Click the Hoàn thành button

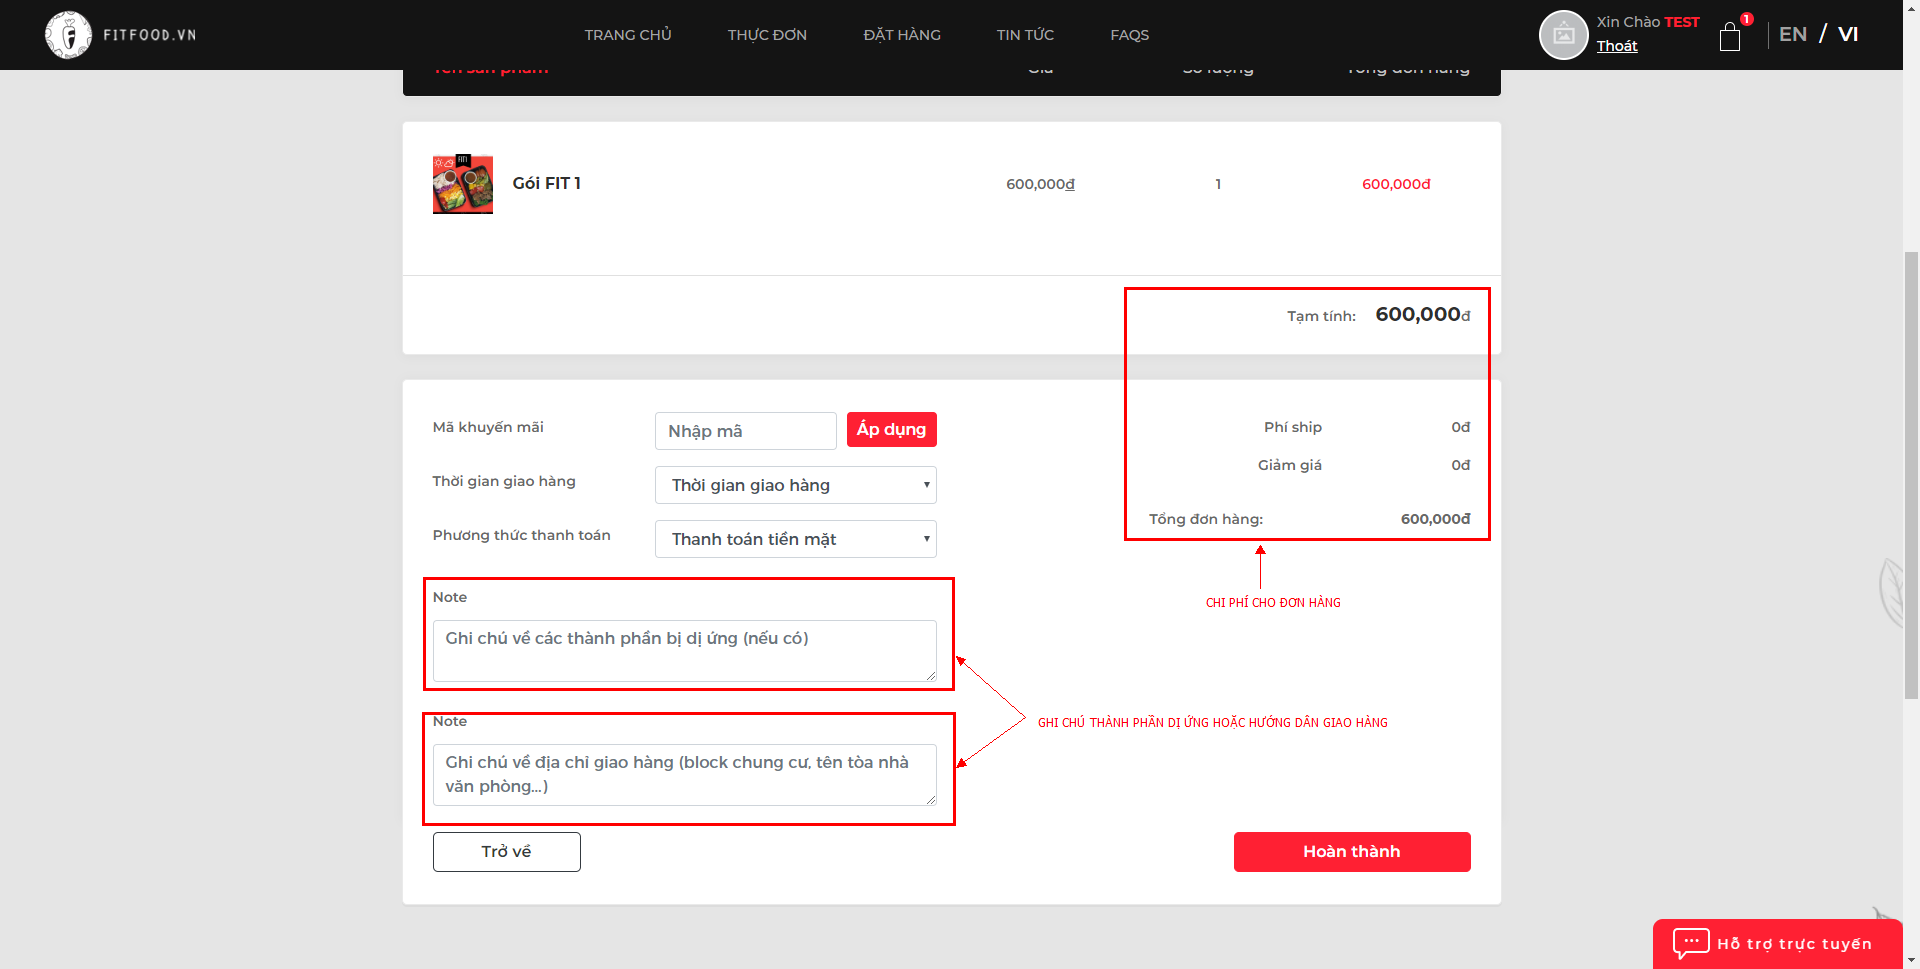click(x=1351, y=852)
